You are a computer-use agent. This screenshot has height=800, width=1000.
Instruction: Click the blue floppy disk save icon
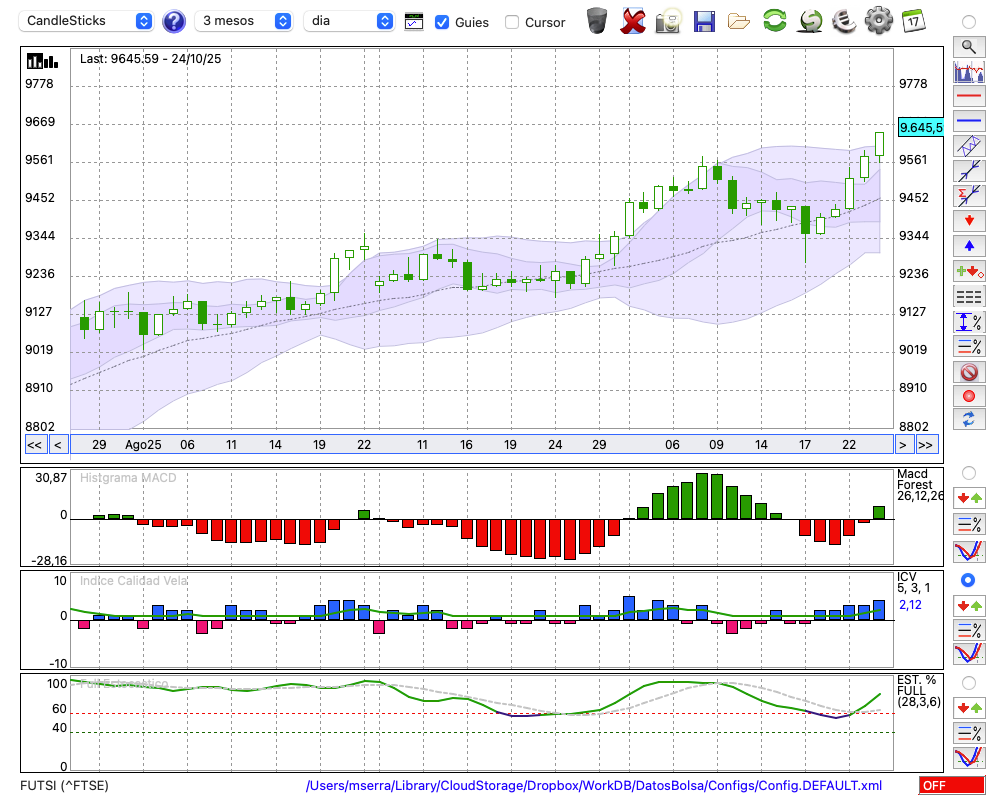point(703,20)
